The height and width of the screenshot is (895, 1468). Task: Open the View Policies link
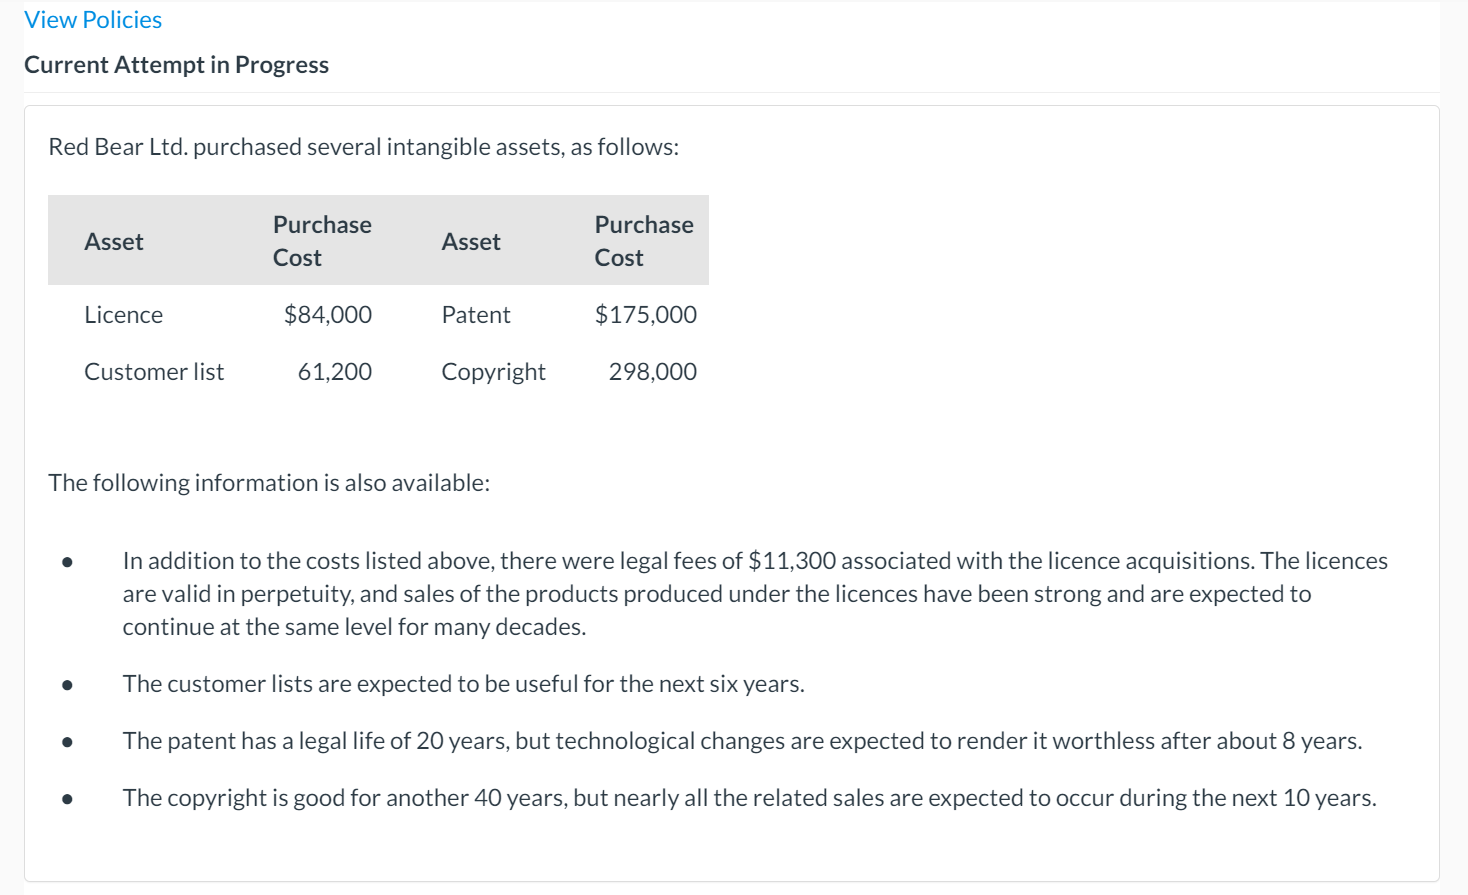point(92,19)
